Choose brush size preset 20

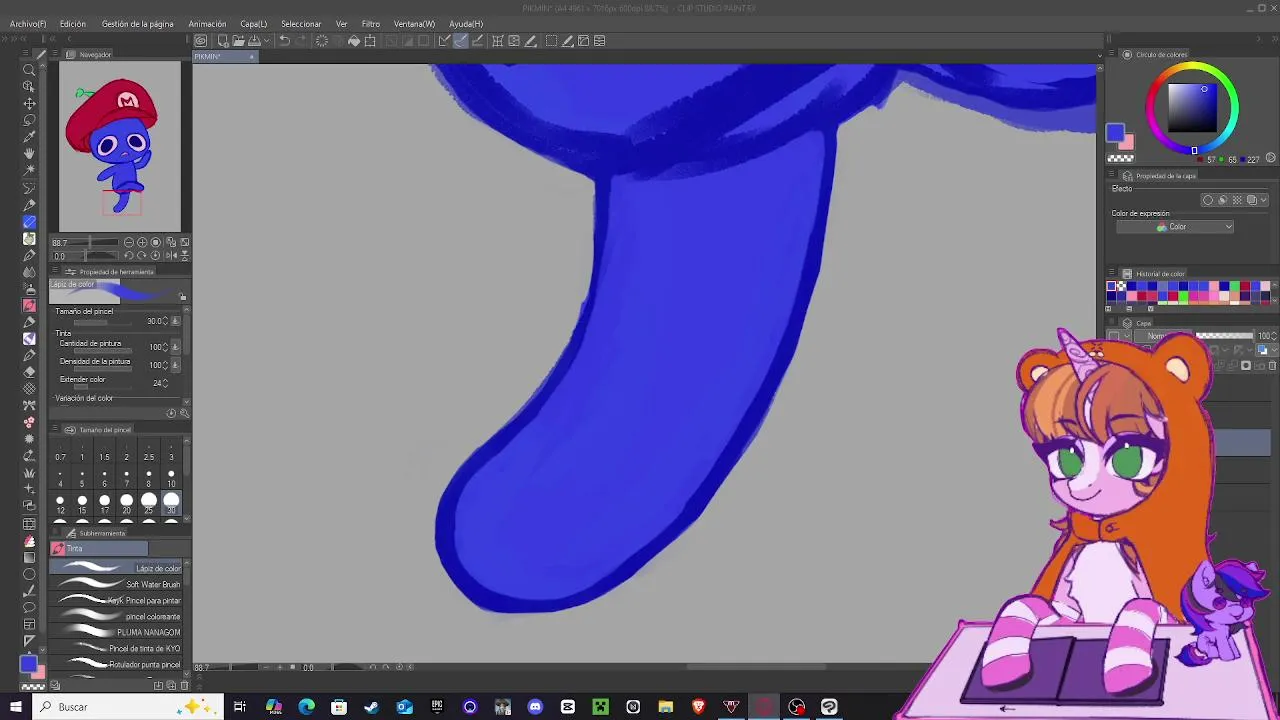pyautogui.click(x=127, y=503)
